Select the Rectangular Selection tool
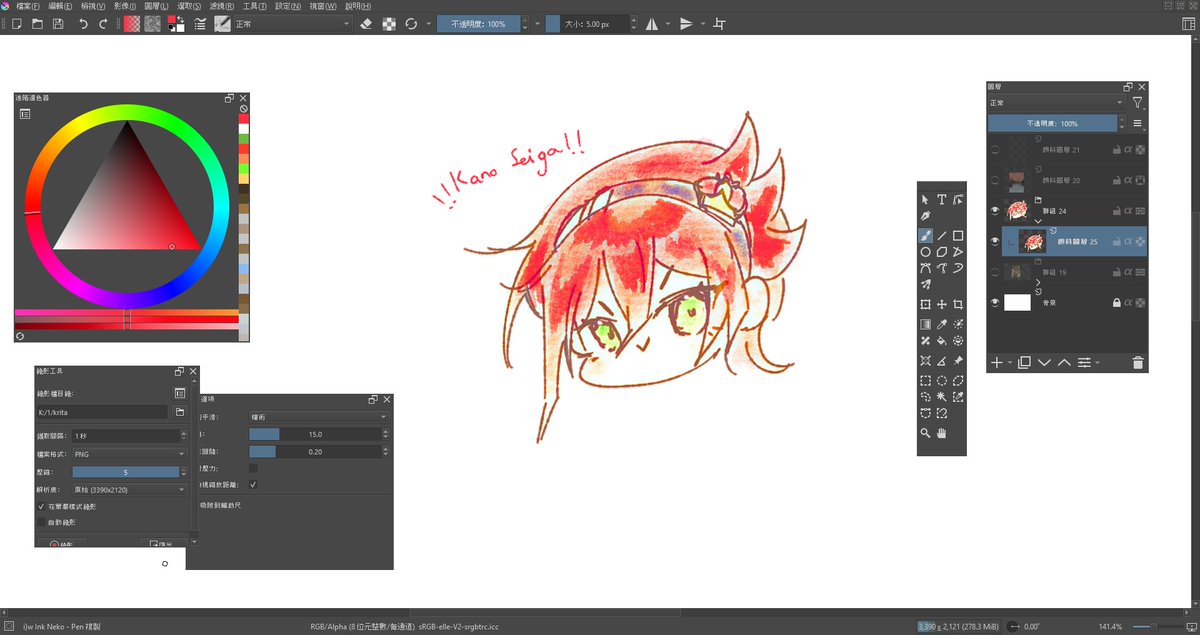 (925, 380)
